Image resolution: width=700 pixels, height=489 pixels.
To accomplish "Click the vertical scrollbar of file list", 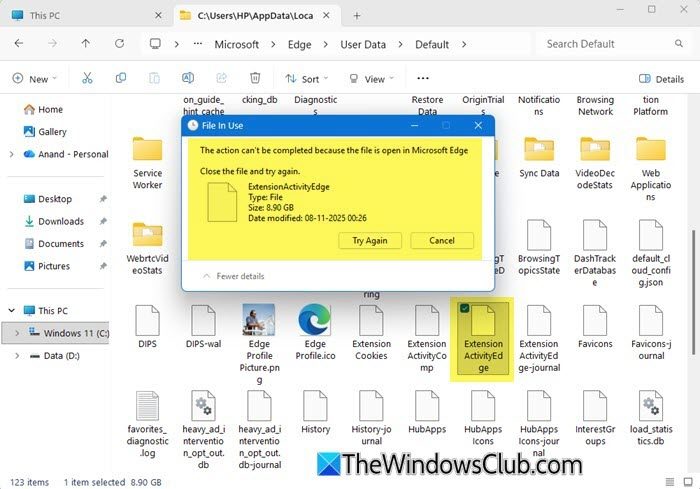I will 693,292.
